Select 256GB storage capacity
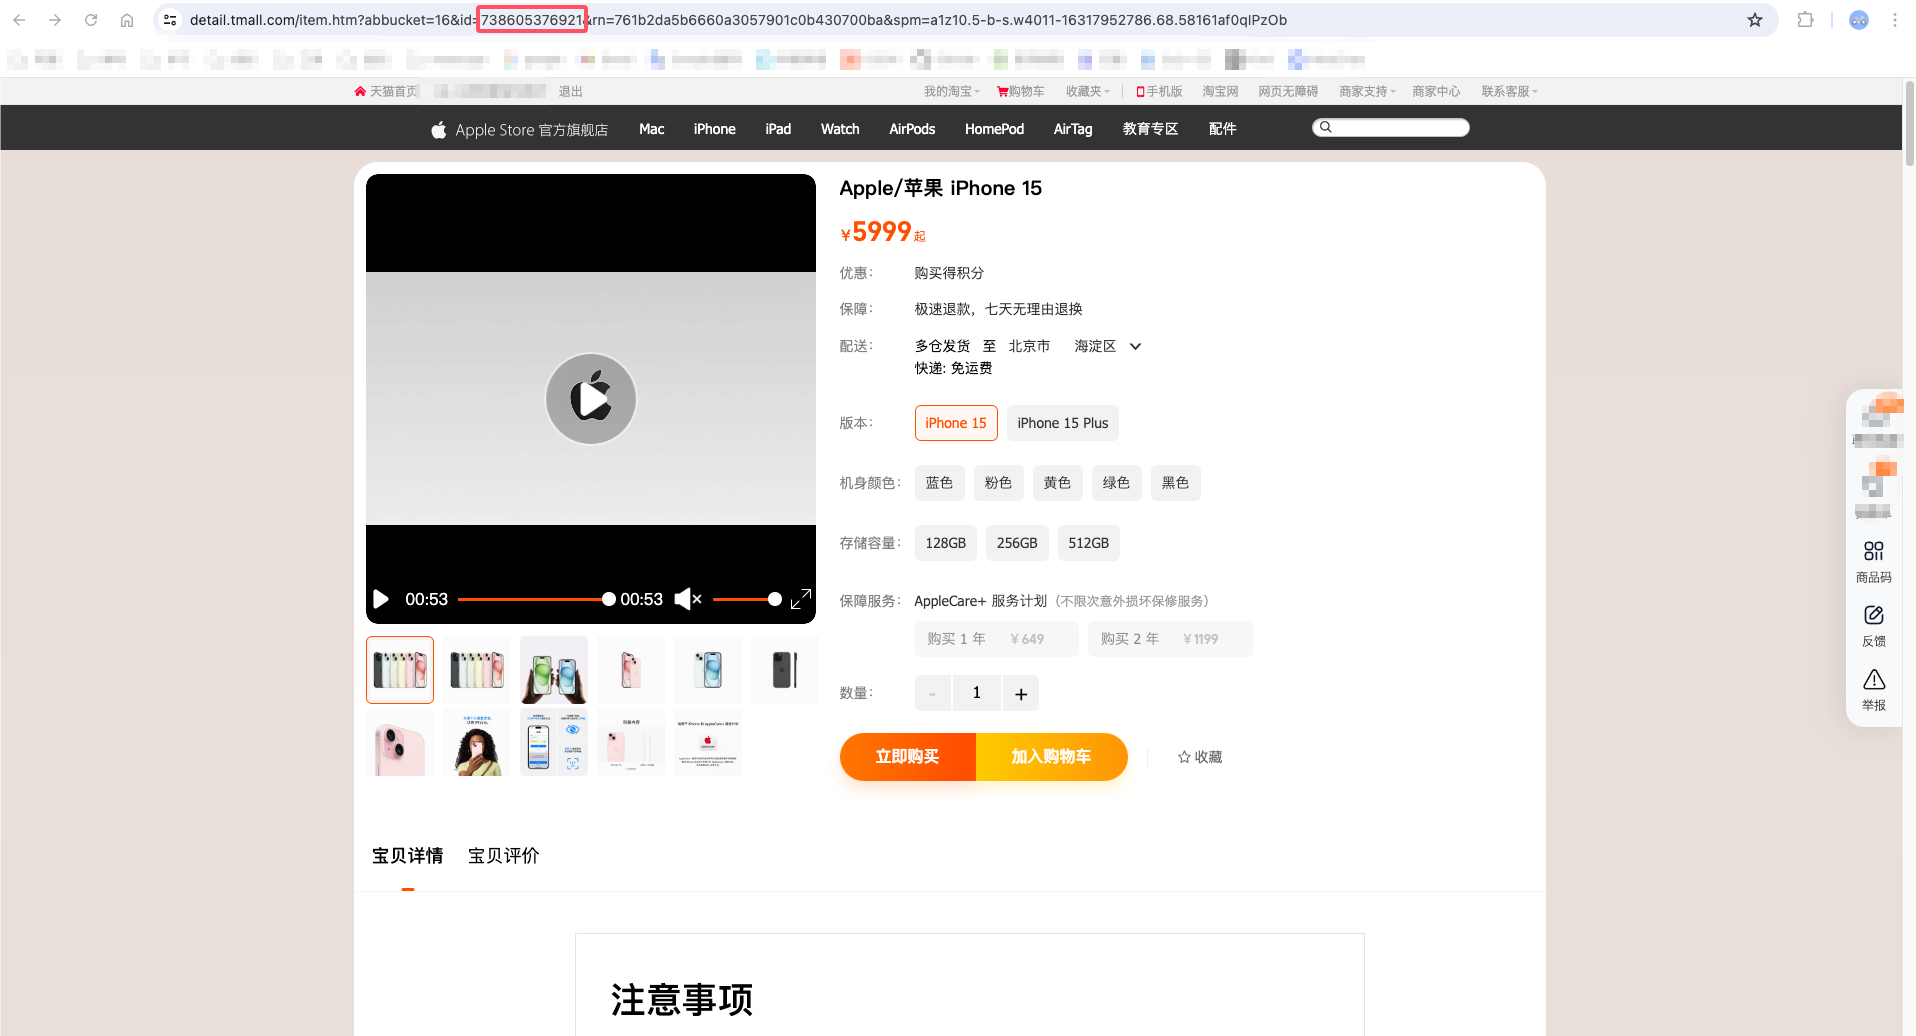This screenshot has width=1916, height=1036. 1017,543
